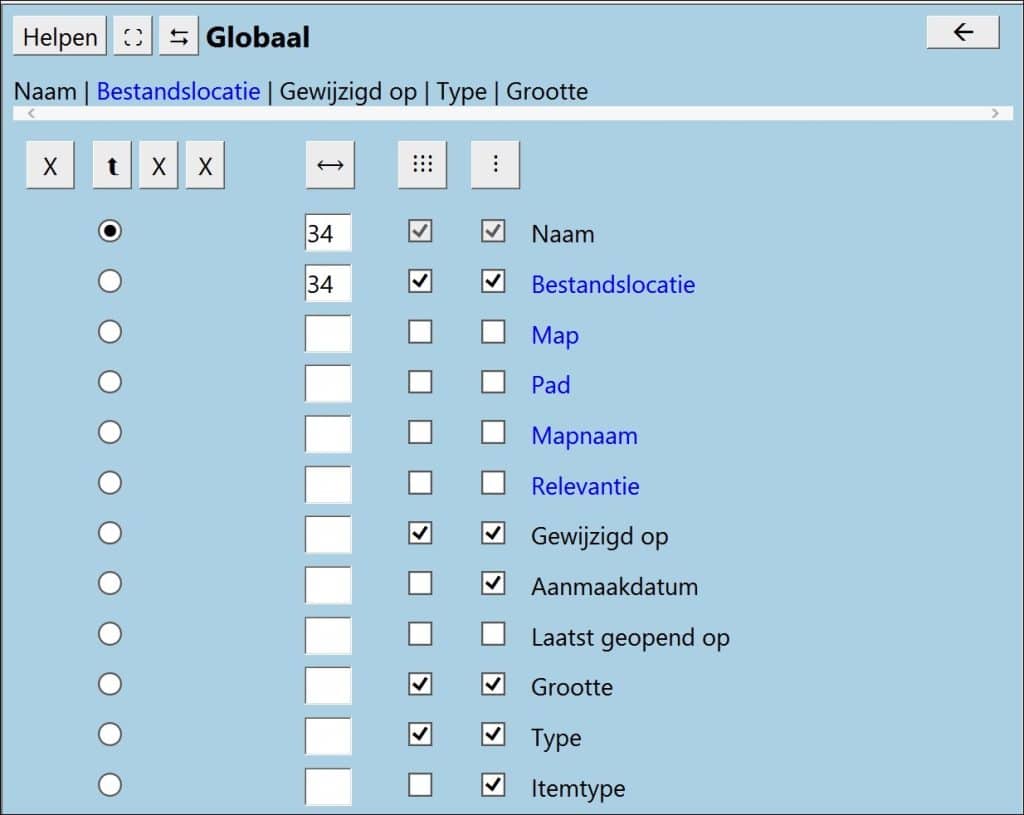Image resolution: width=1024 pixels, height=815 pixels.
Task: Click Grootte in the header list
Action: [x=547, y=91]
